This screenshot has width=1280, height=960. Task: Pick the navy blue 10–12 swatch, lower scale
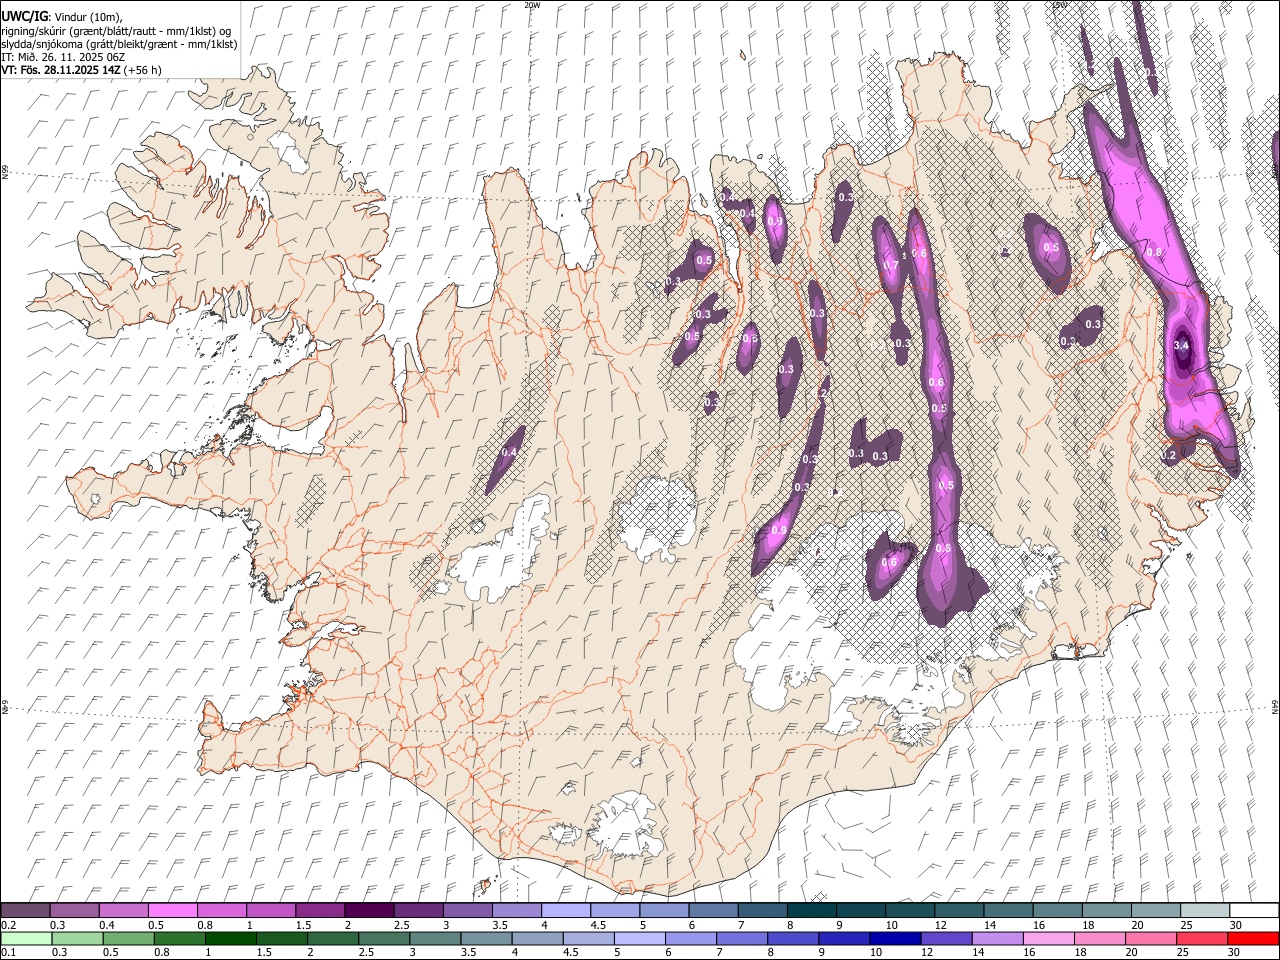click(896, 938)
